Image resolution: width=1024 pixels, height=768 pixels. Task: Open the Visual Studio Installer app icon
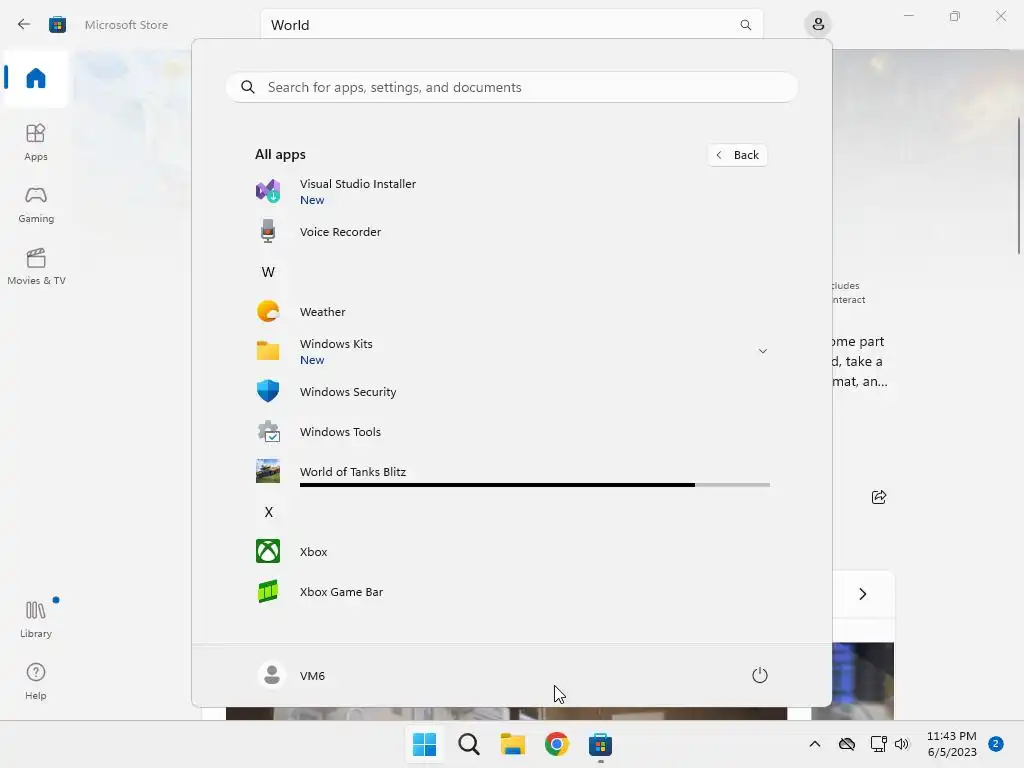(268, 191)
